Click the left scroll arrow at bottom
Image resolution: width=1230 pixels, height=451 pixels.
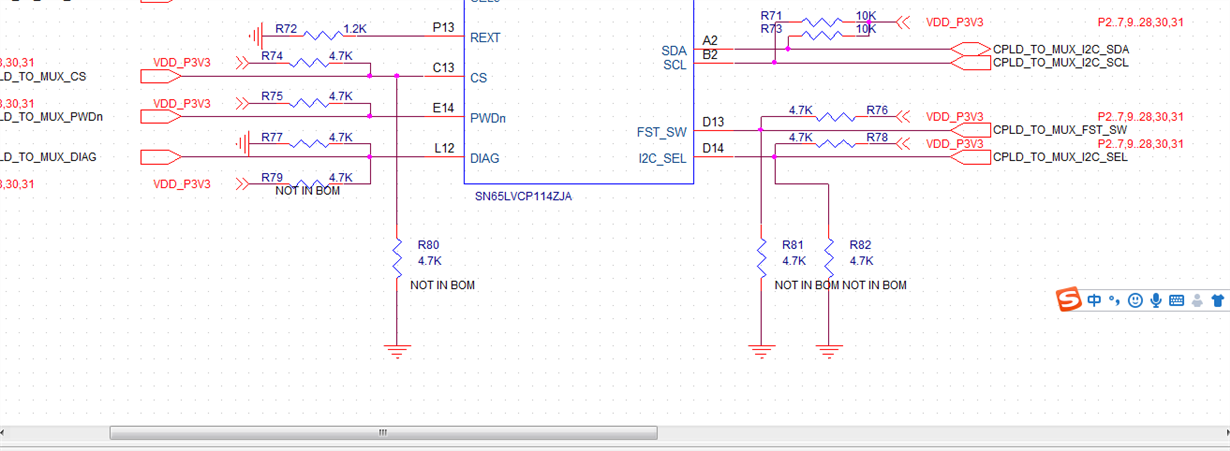coord(6,433)
